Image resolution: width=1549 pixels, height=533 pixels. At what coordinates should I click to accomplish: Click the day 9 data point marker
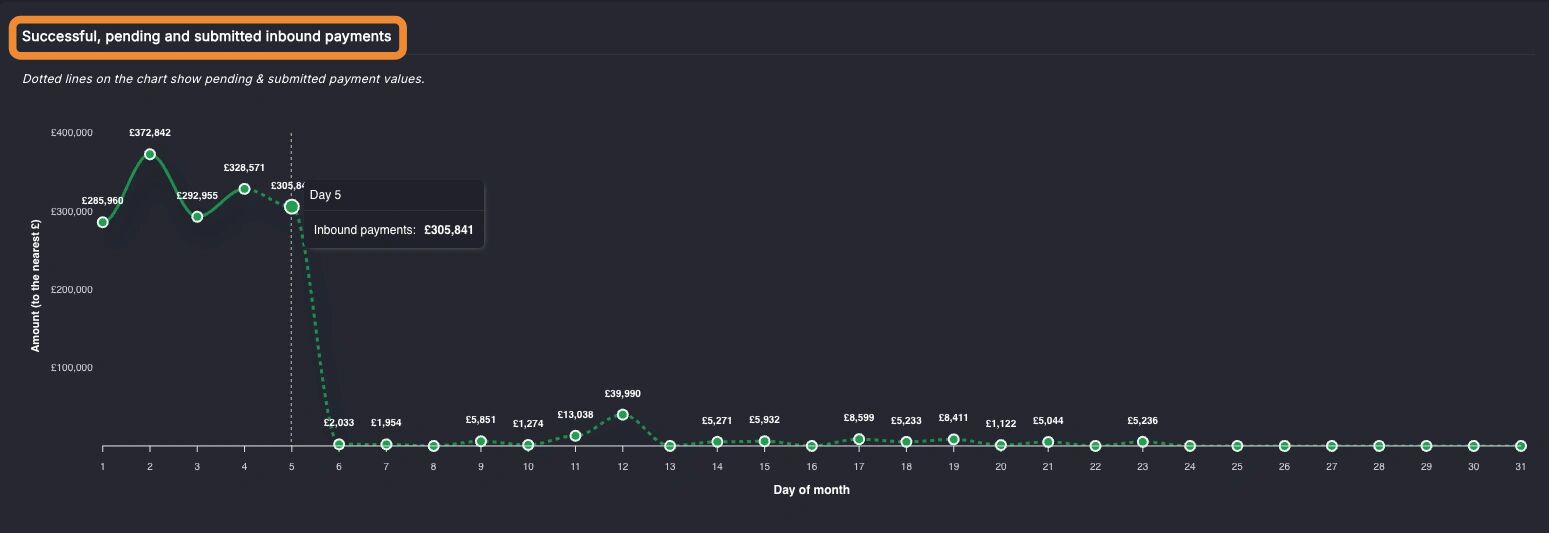(x=481, y=441)
